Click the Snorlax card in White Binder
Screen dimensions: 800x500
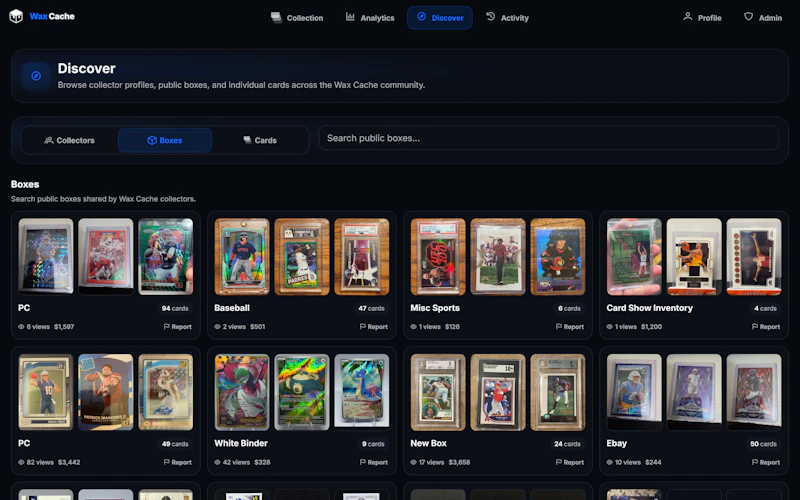302,392
